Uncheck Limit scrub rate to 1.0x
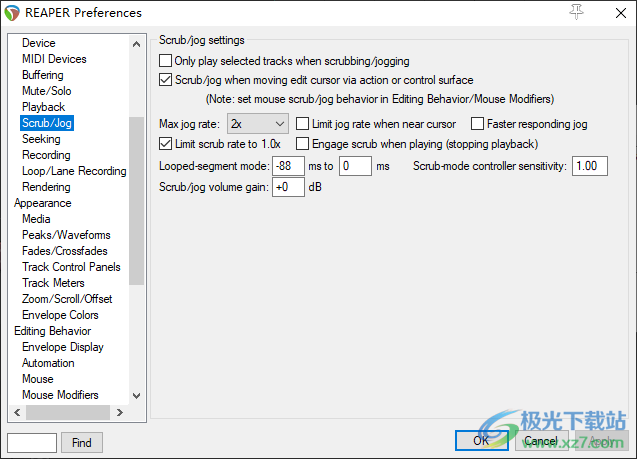This screenshot has width=637, height=459. pyautogui.click(x=166, y=144)
